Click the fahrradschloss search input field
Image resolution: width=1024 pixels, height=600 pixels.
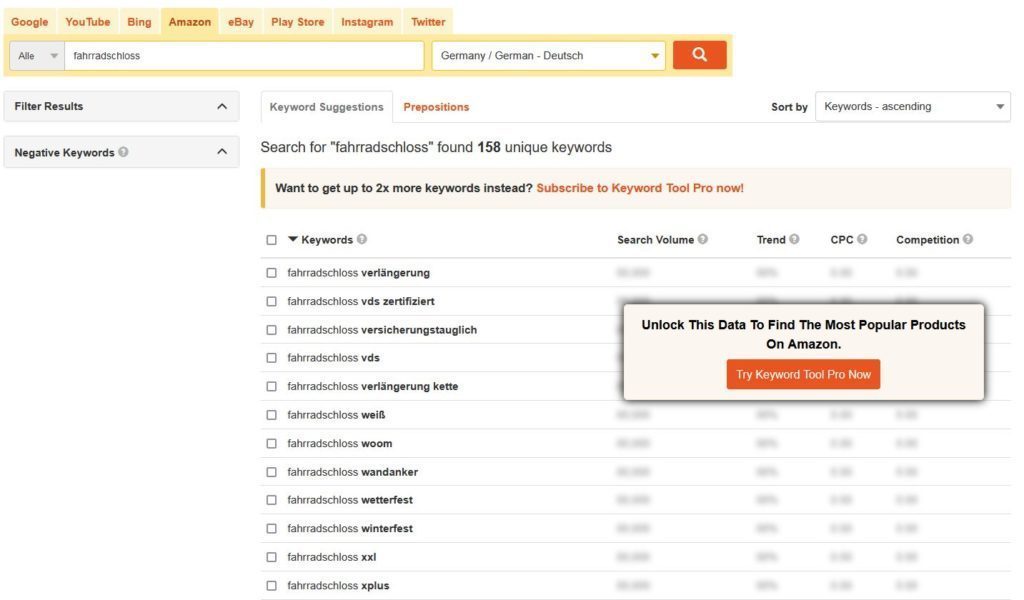click(244, 55)
